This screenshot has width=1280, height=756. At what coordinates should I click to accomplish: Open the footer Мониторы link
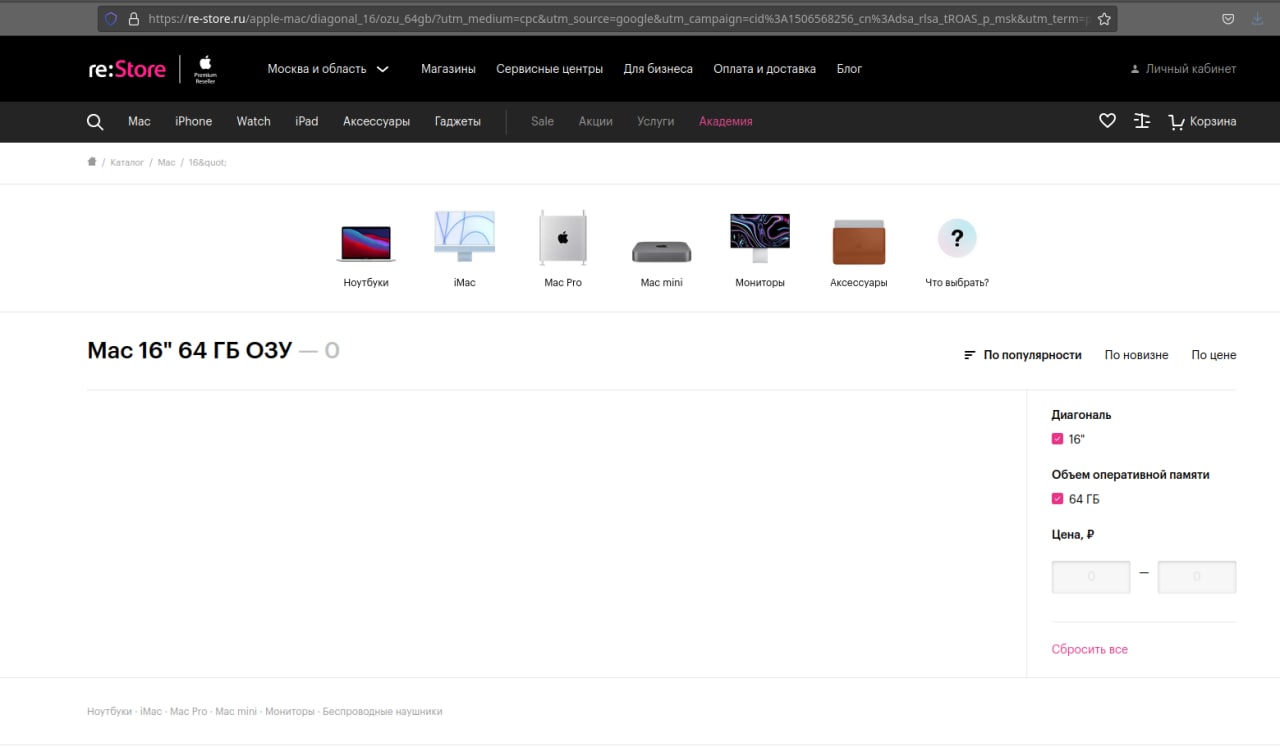[289, 712]
